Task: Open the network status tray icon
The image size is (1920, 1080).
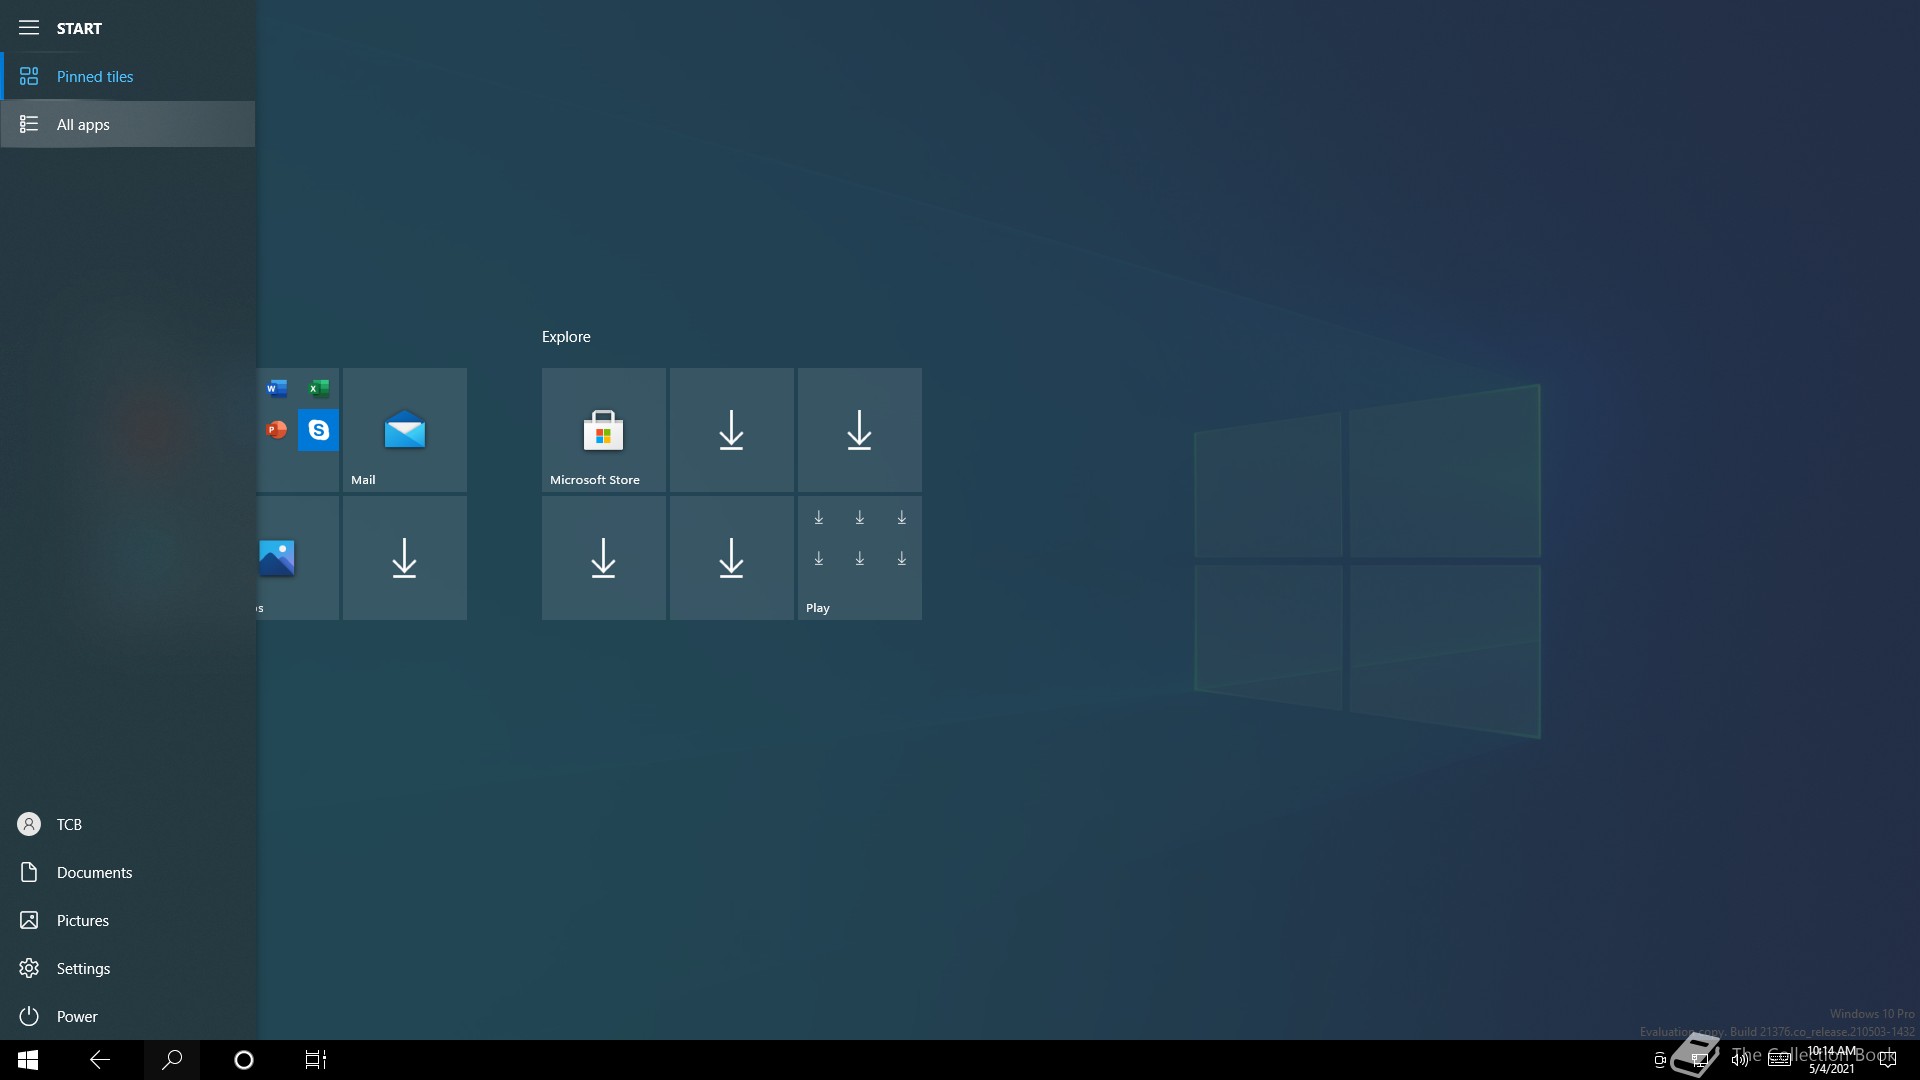Action: (1699, 1060)
